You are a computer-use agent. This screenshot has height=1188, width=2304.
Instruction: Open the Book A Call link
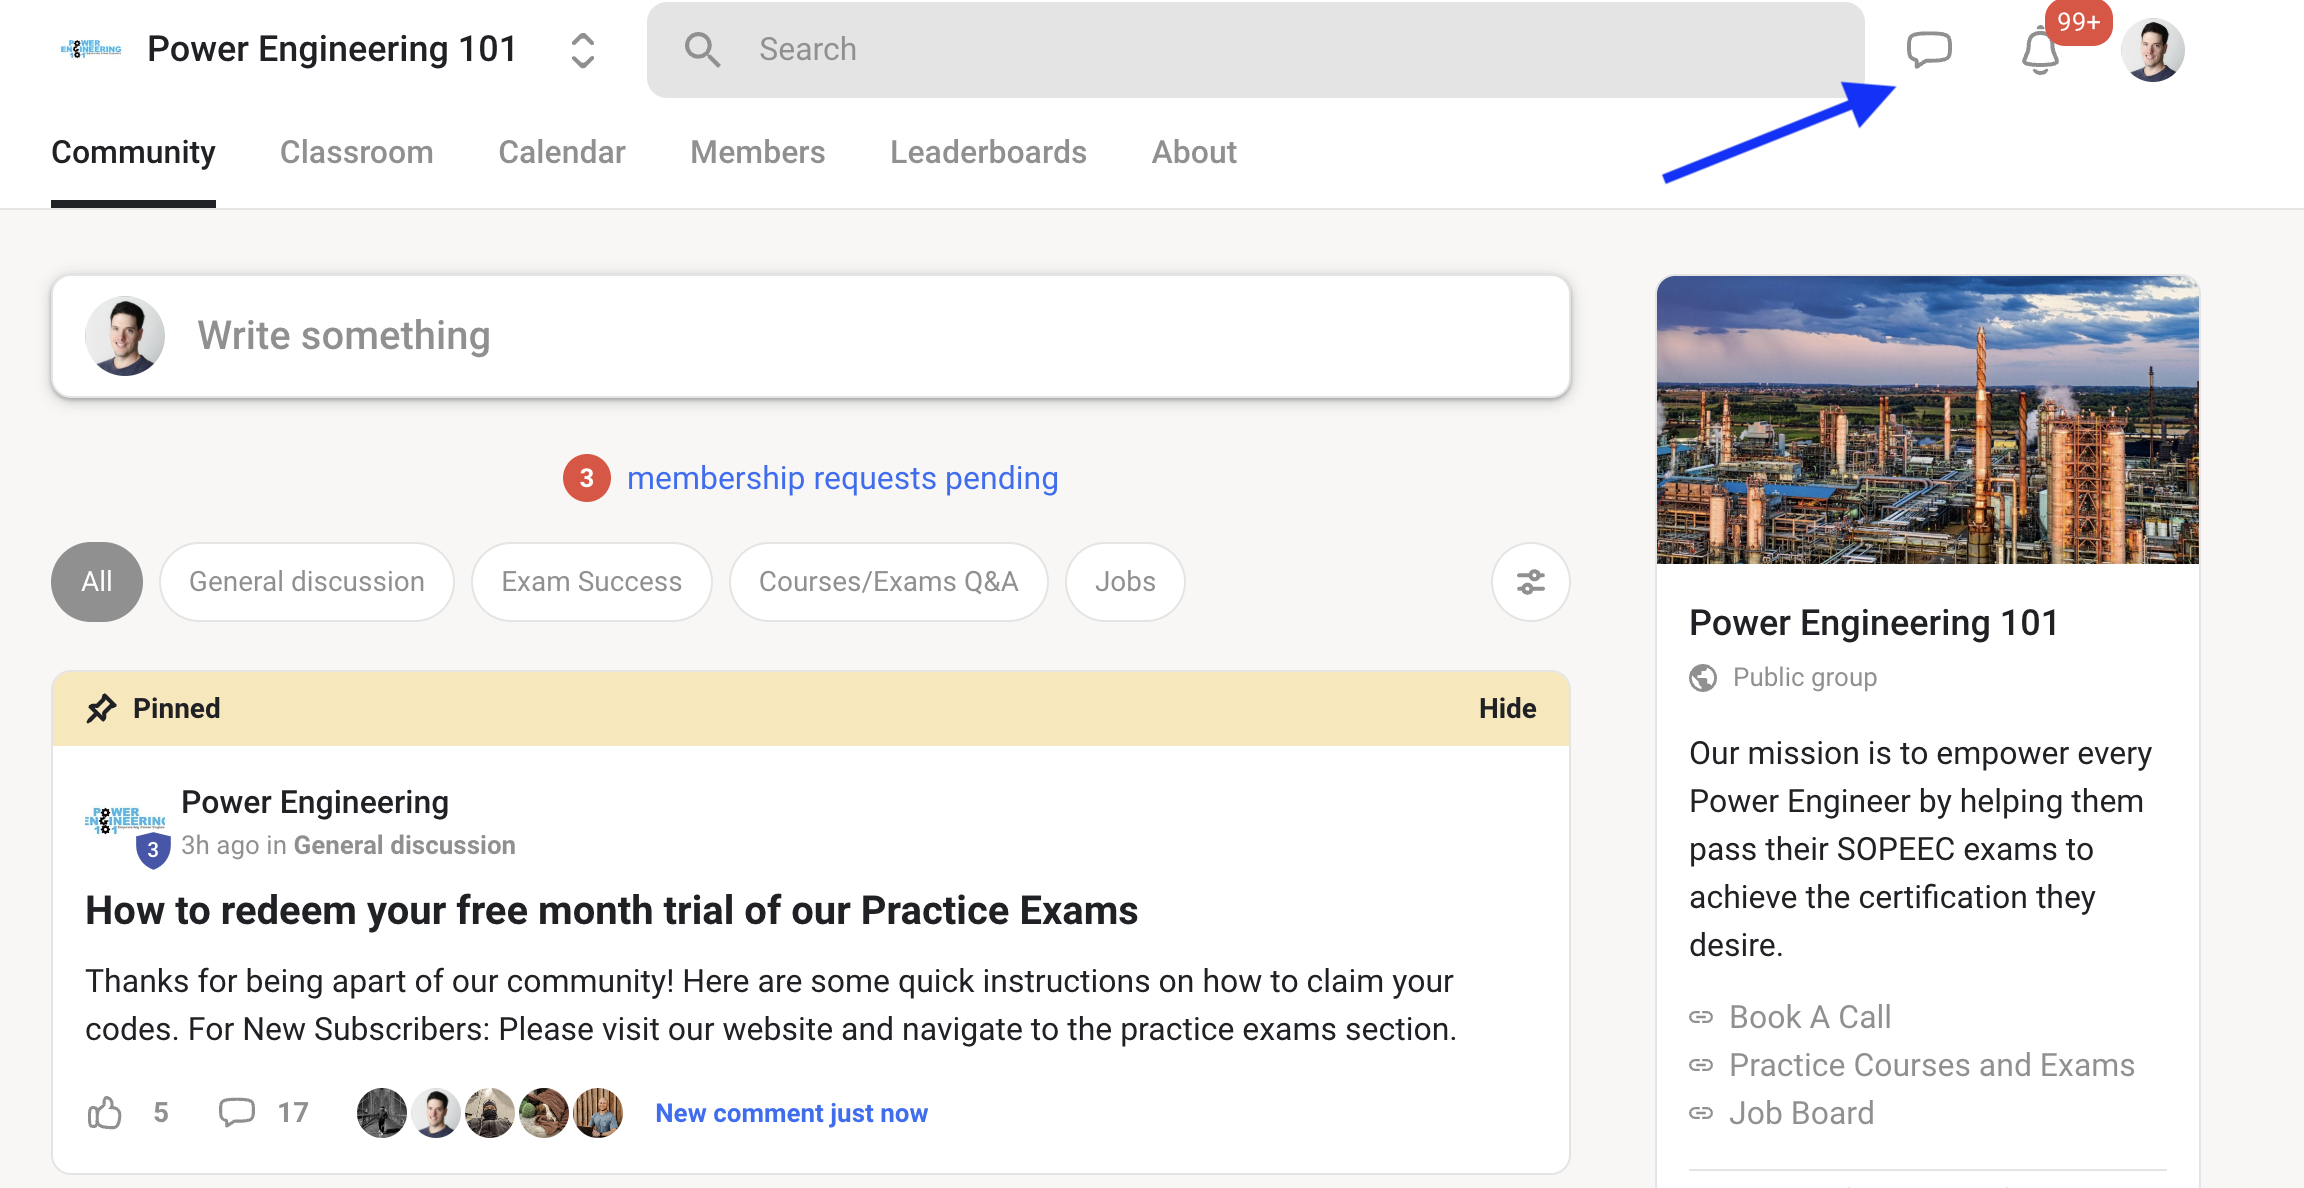(x=1810, y=1017)
